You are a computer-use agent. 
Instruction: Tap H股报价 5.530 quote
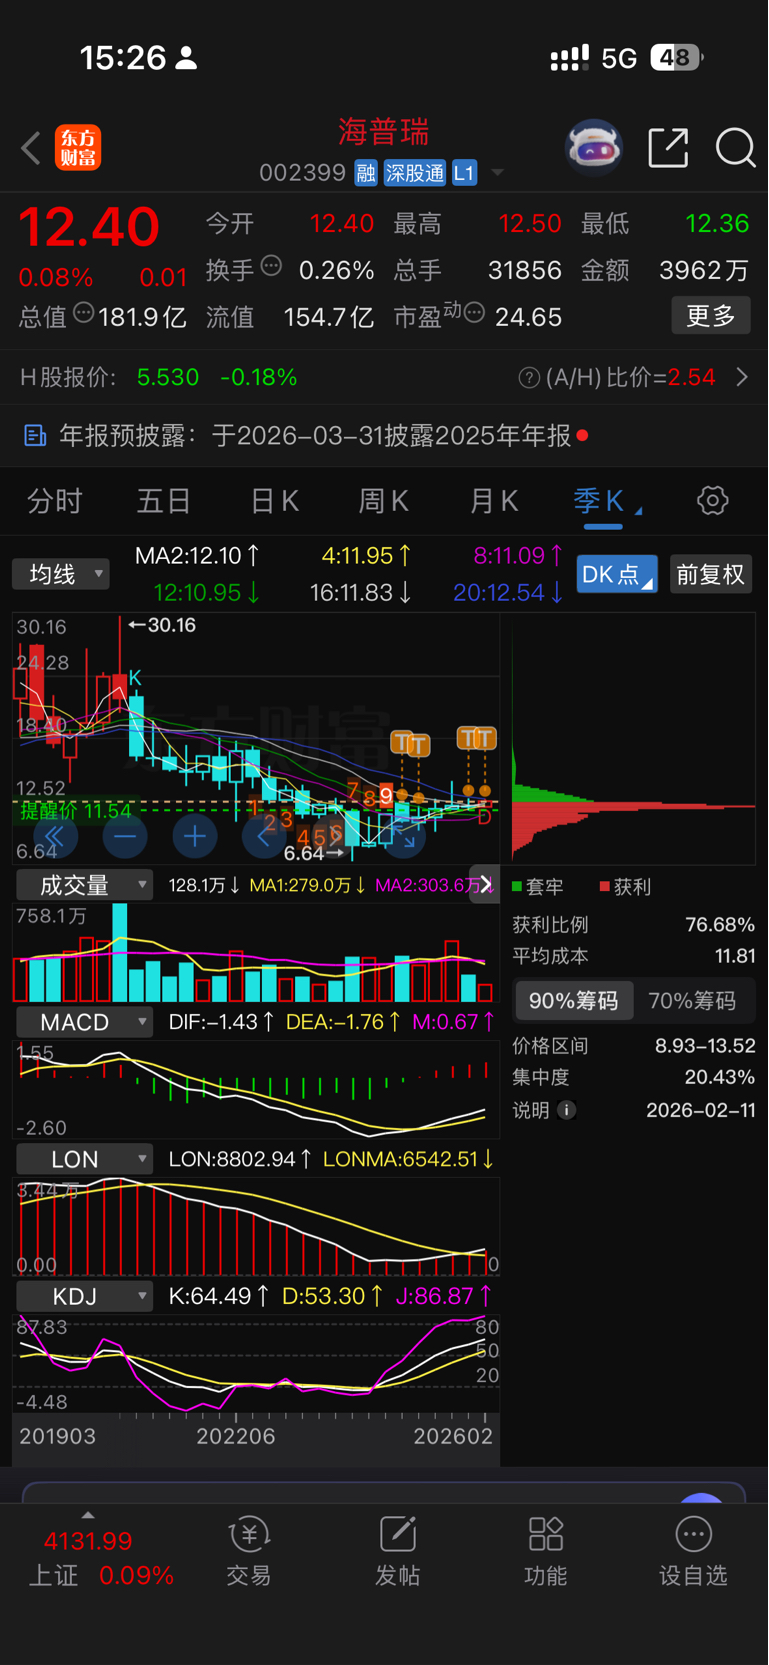(x=168, y=377)
